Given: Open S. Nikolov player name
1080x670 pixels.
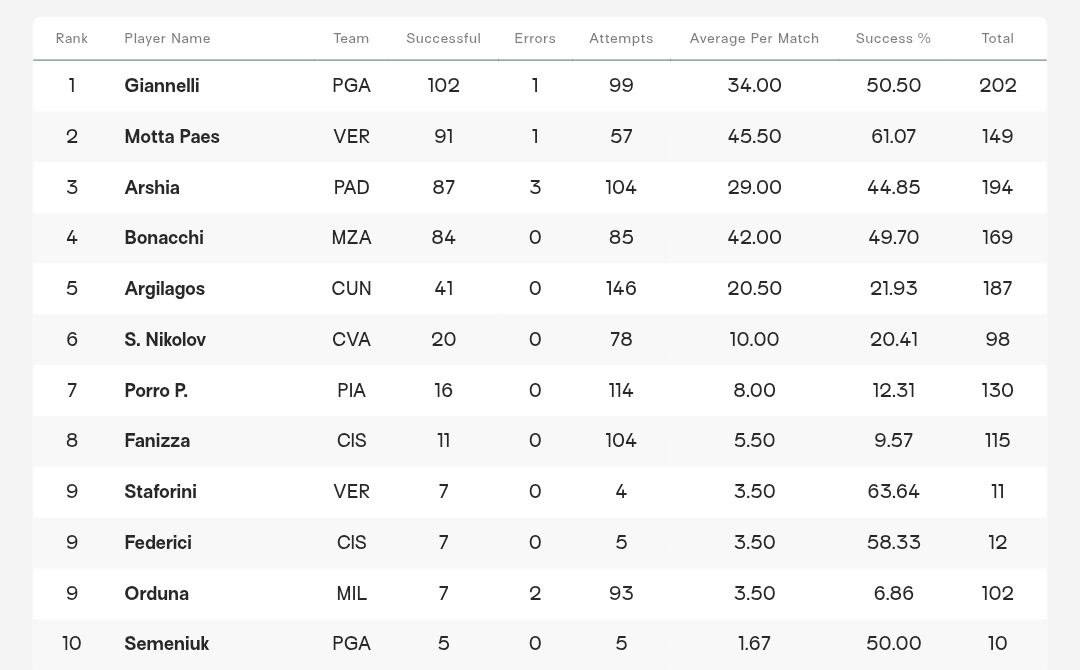Looking at the screenshot, I should 165,339.
